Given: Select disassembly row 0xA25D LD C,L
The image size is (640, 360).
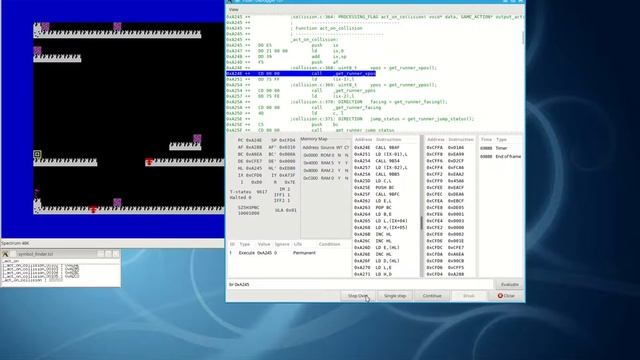Looking at the screenshot, I should (x=386, y=181).
